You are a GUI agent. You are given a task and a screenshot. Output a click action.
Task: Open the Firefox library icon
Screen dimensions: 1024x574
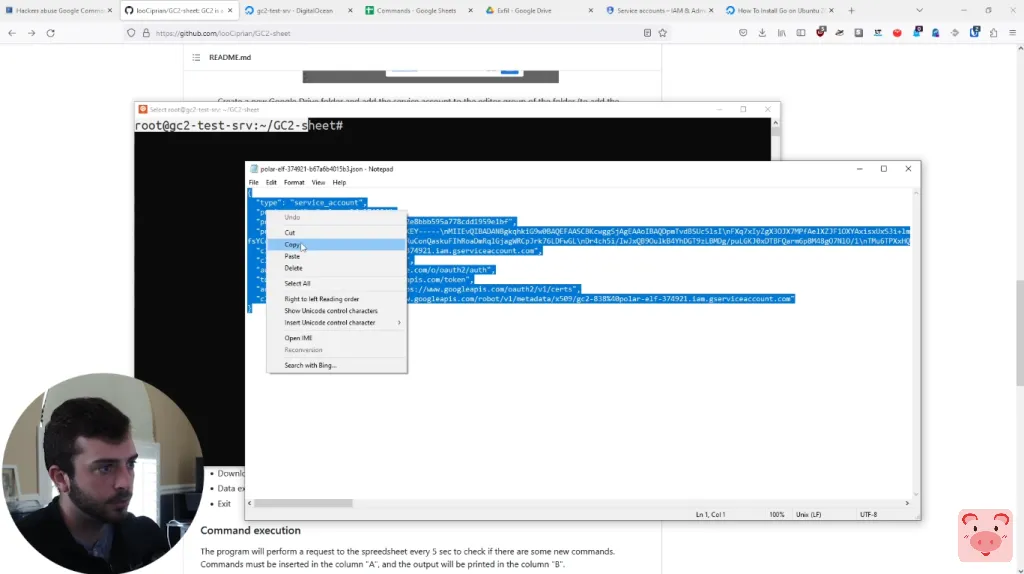782,33
